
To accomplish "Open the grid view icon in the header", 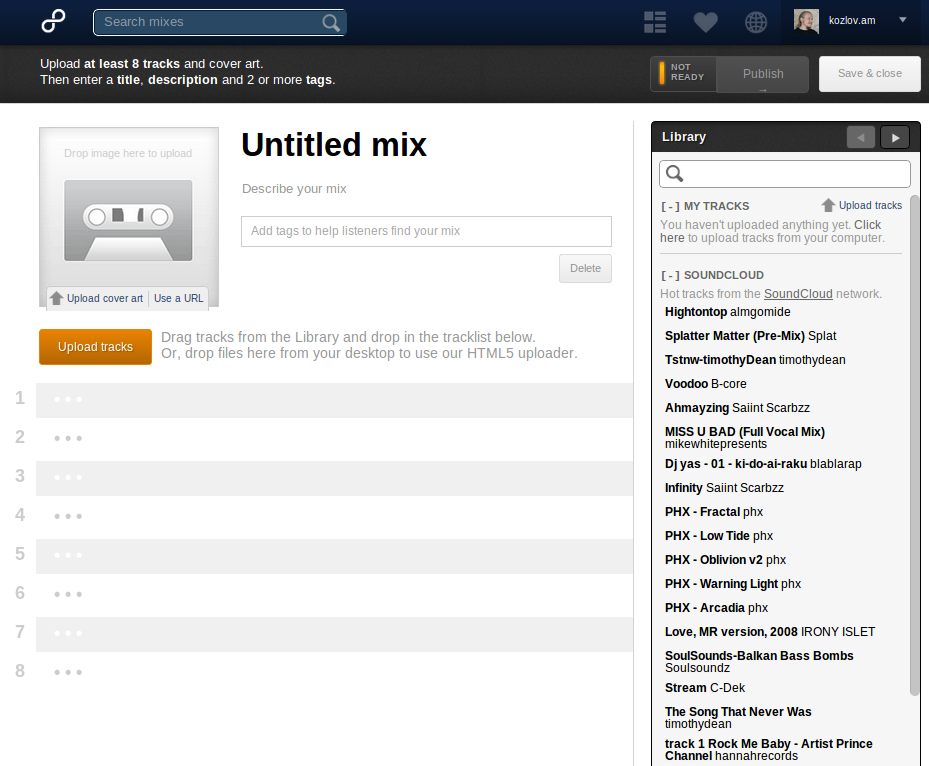I will (655, 22).
